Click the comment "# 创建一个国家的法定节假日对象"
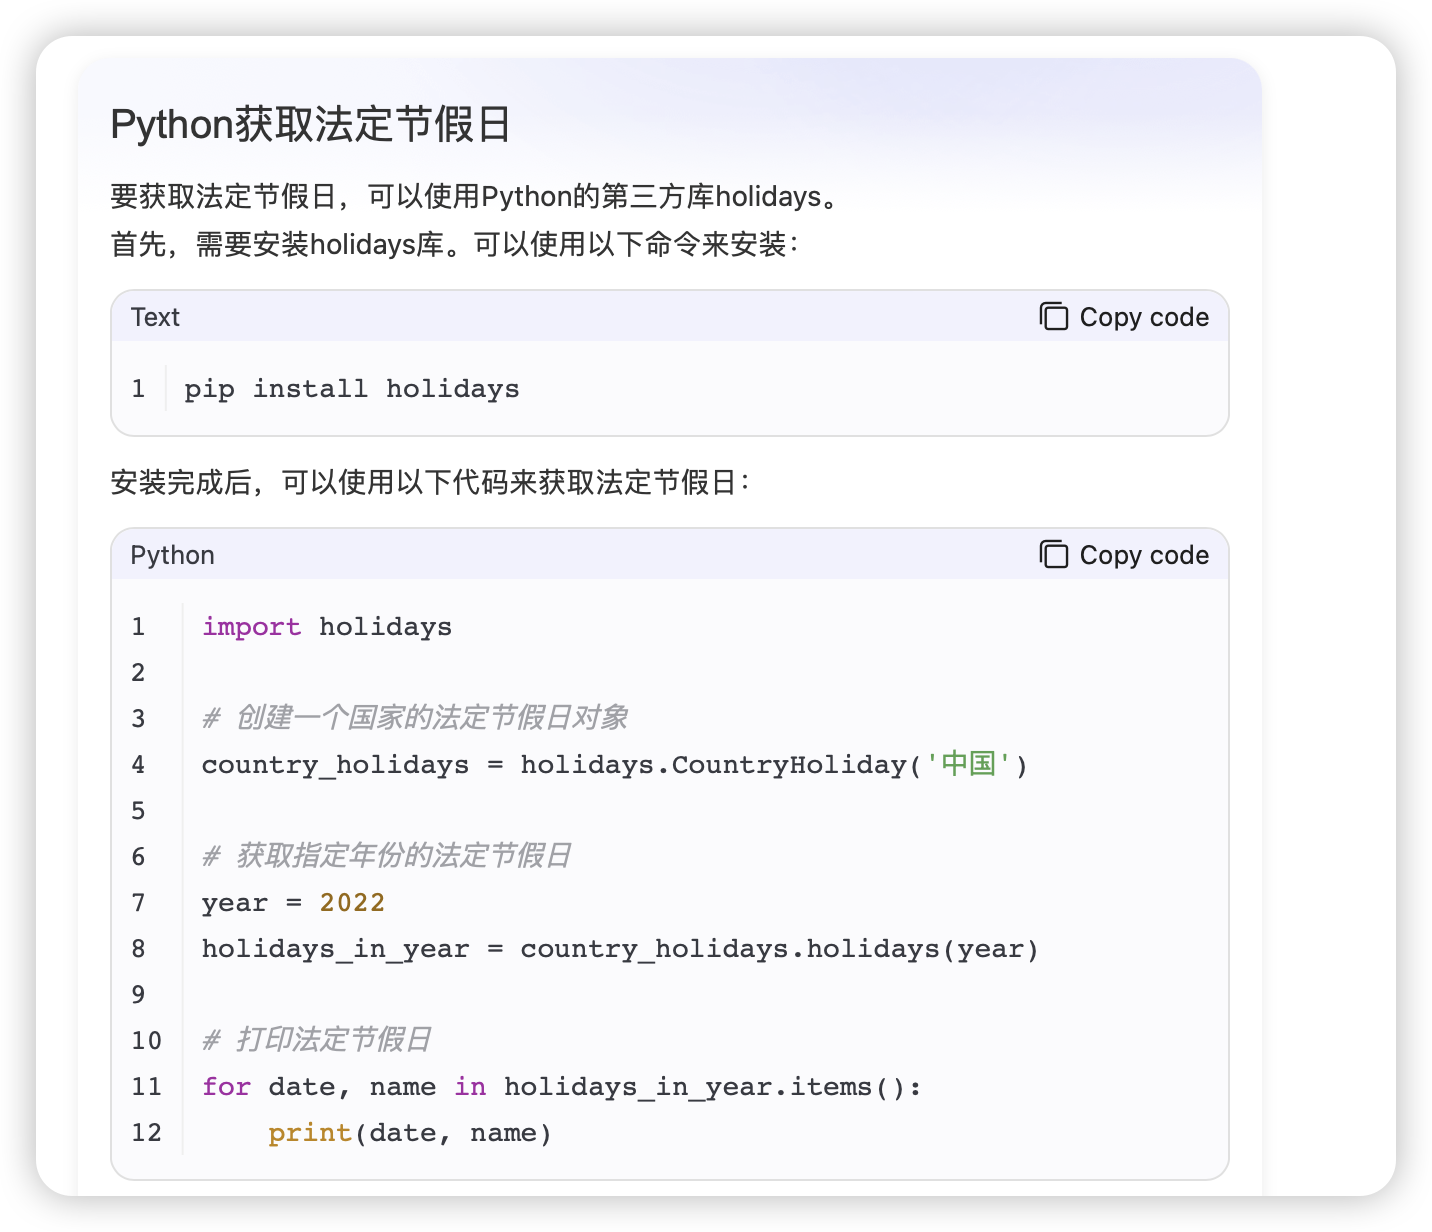 [x=415, y=718]
